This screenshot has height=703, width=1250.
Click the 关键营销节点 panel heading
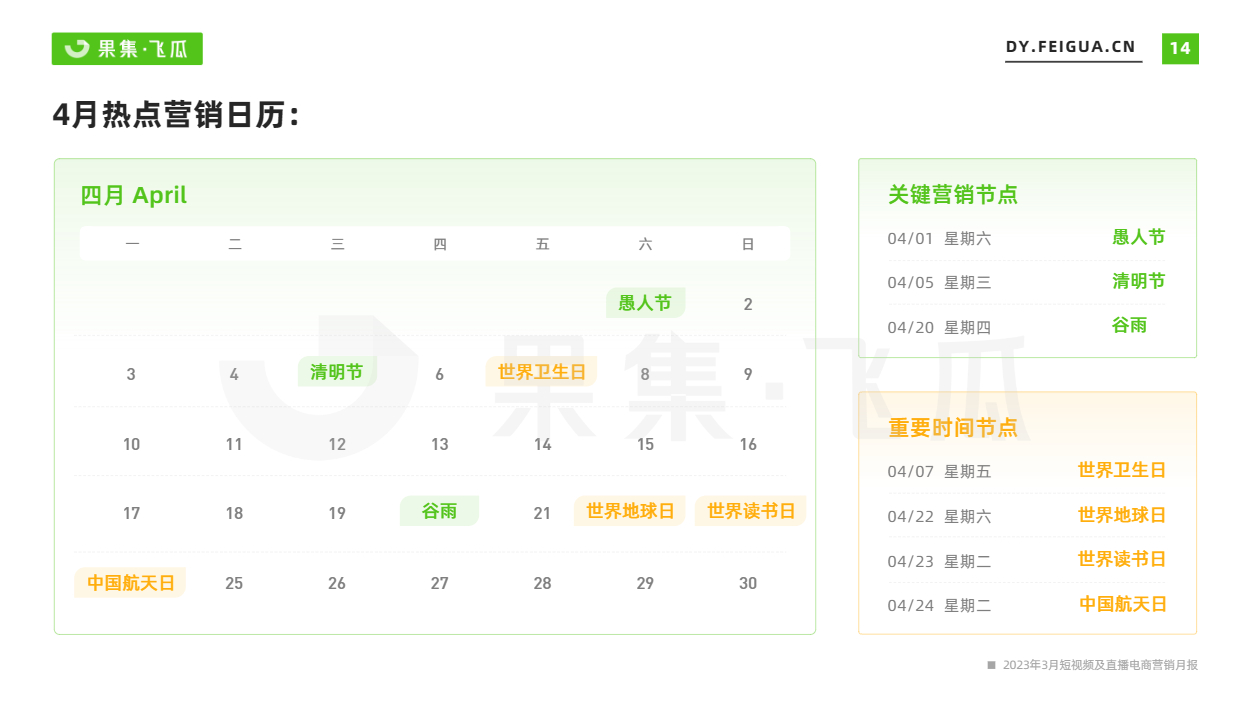pos(953,194)
